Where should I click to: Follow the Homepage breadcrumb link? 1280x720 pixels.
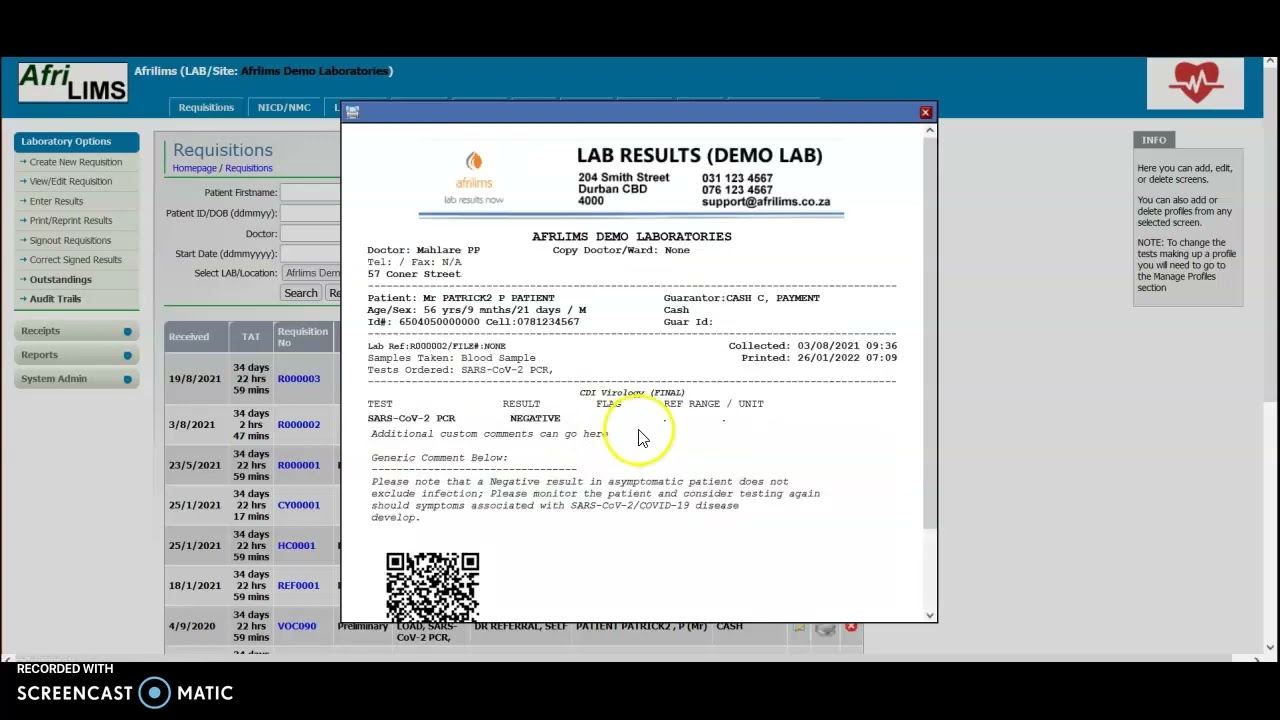194,168
